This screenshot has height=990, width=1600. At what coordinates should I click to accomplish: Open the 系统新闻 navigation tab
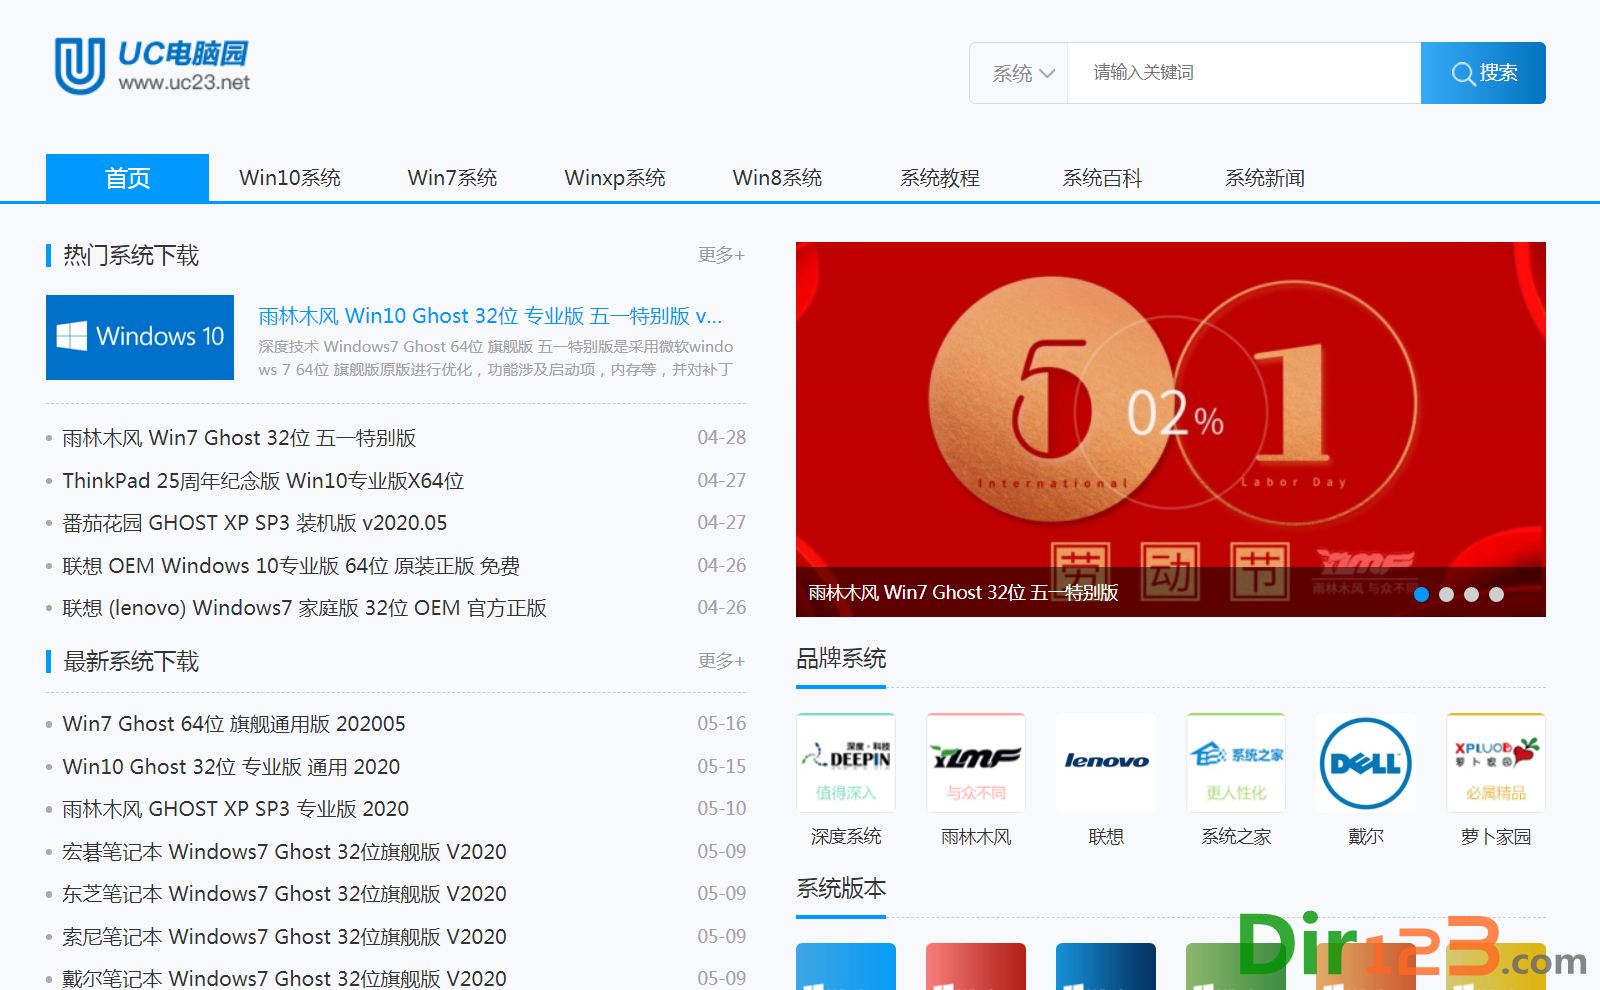click(x=1265, y=178)
